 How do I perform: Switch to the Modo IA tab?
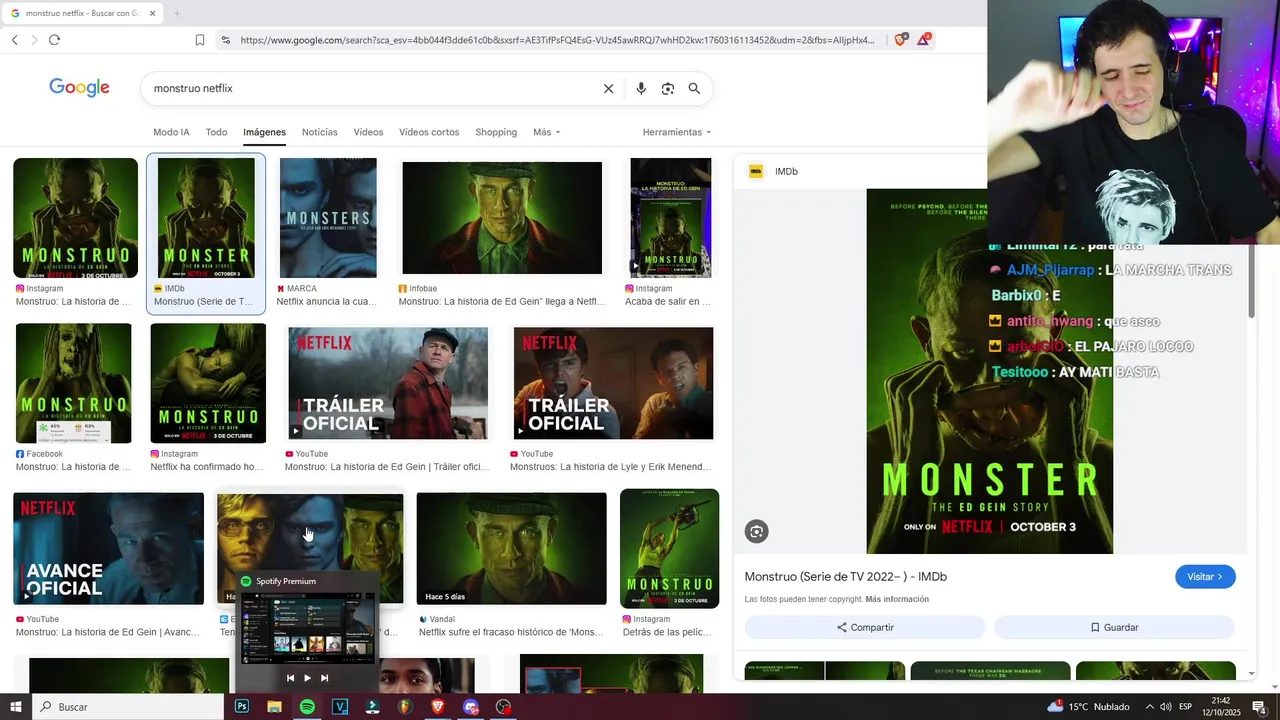point(171,132)
